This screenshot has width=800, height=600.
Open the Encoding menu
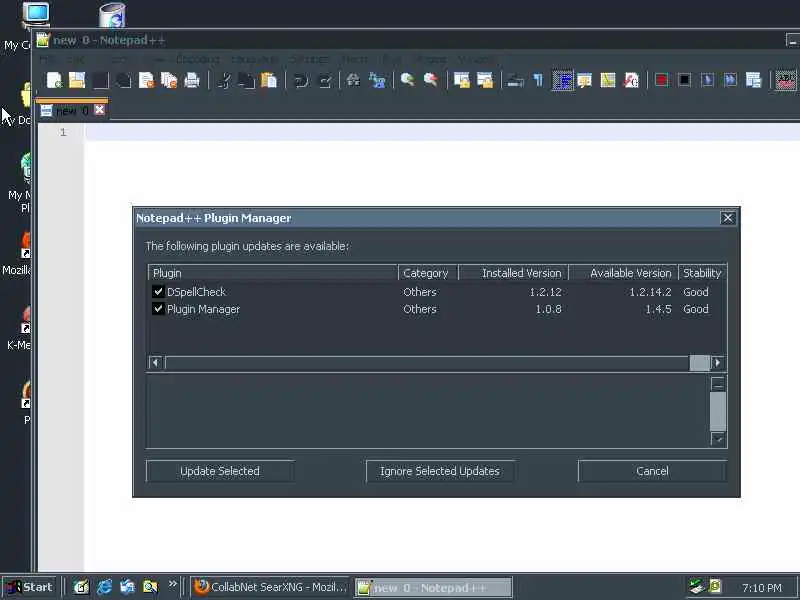point(197,59)
